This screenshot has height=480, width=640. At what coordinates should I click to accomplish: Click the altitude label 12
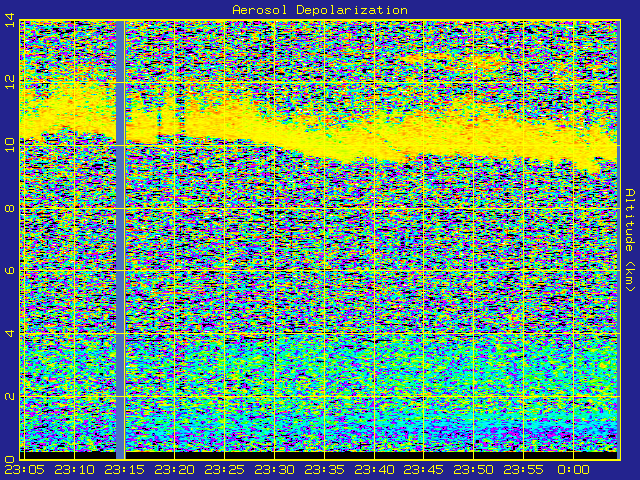(10, 83)
